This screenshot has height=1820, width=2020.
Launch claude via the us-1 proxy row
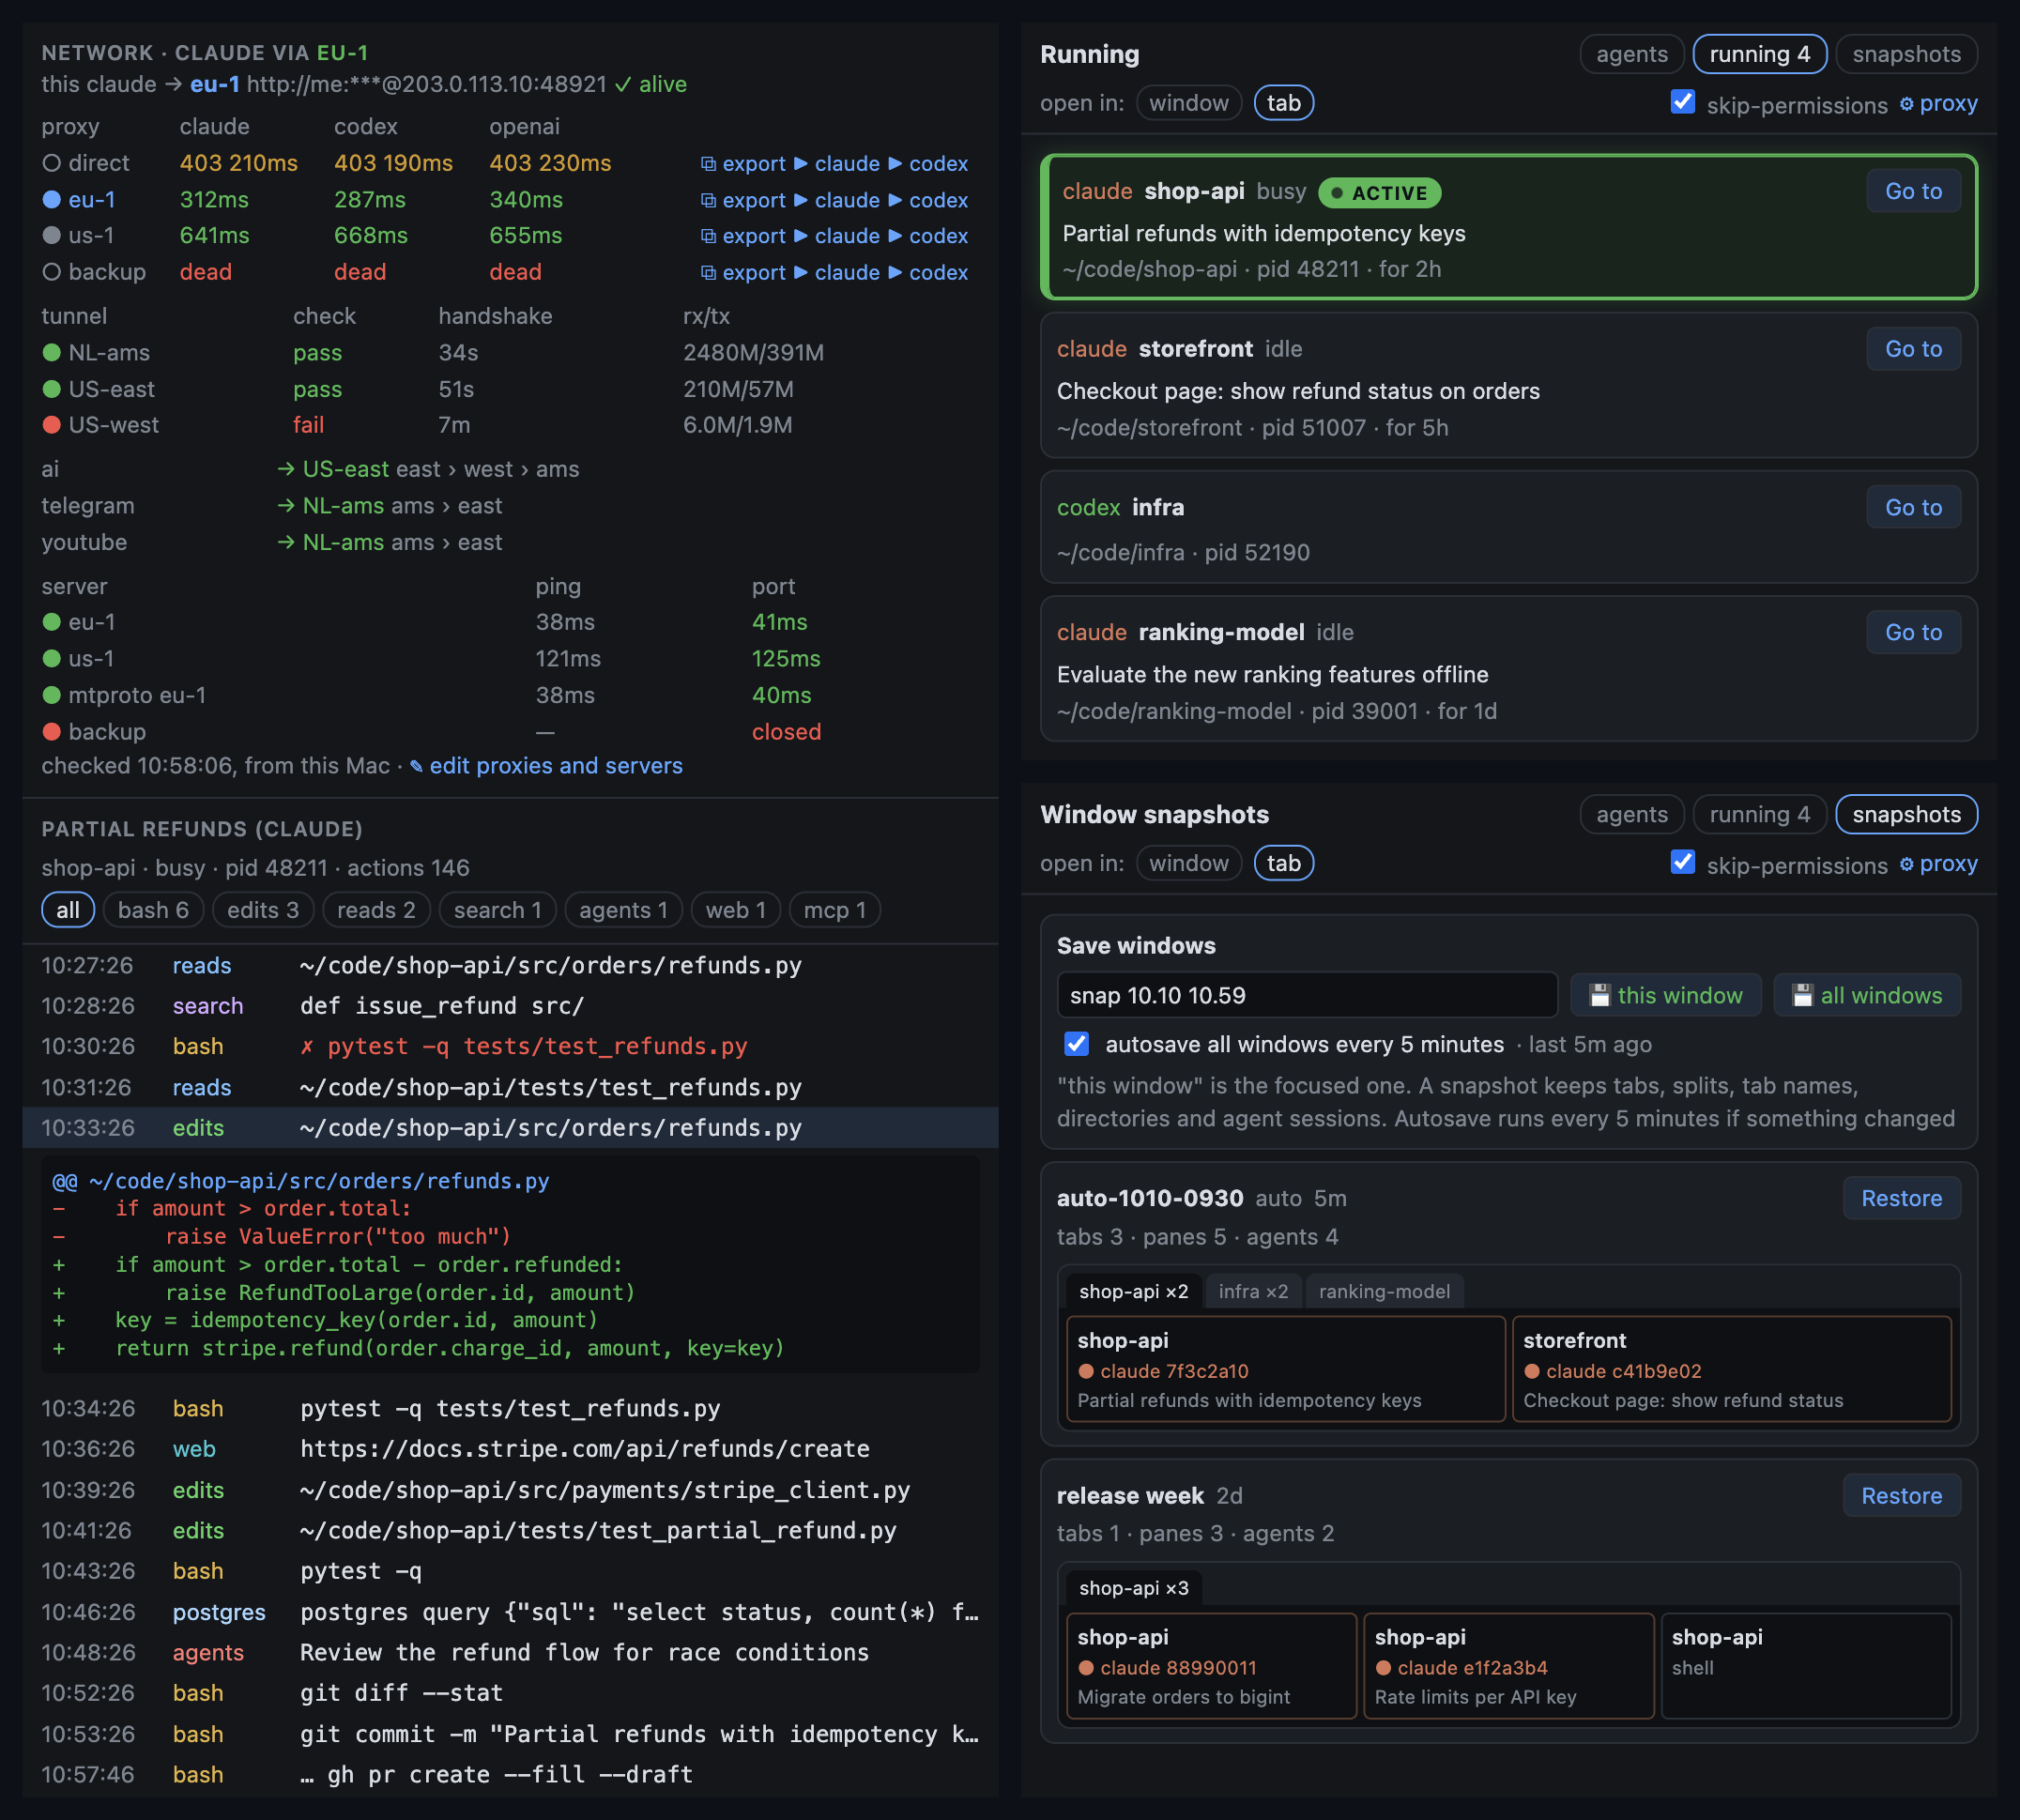click(836, 236)
